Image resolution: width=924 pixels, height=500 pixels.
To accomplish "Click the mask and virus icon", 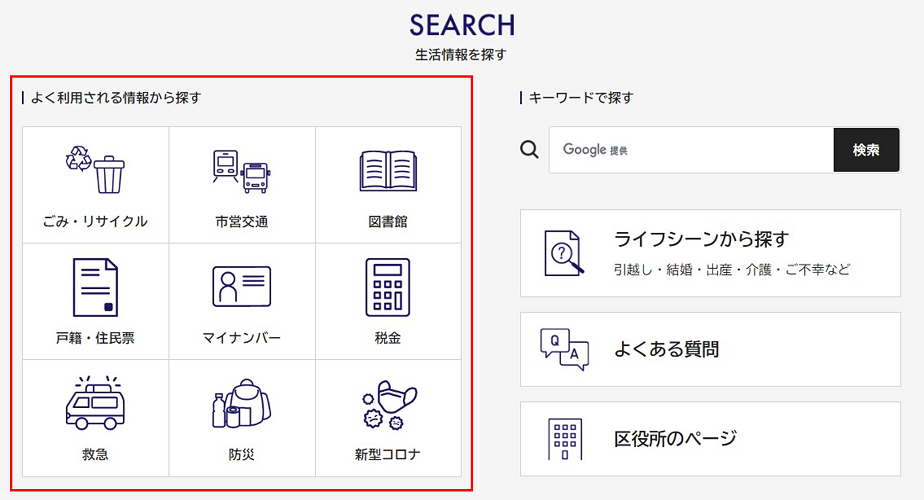I will (x=387, y=403).
